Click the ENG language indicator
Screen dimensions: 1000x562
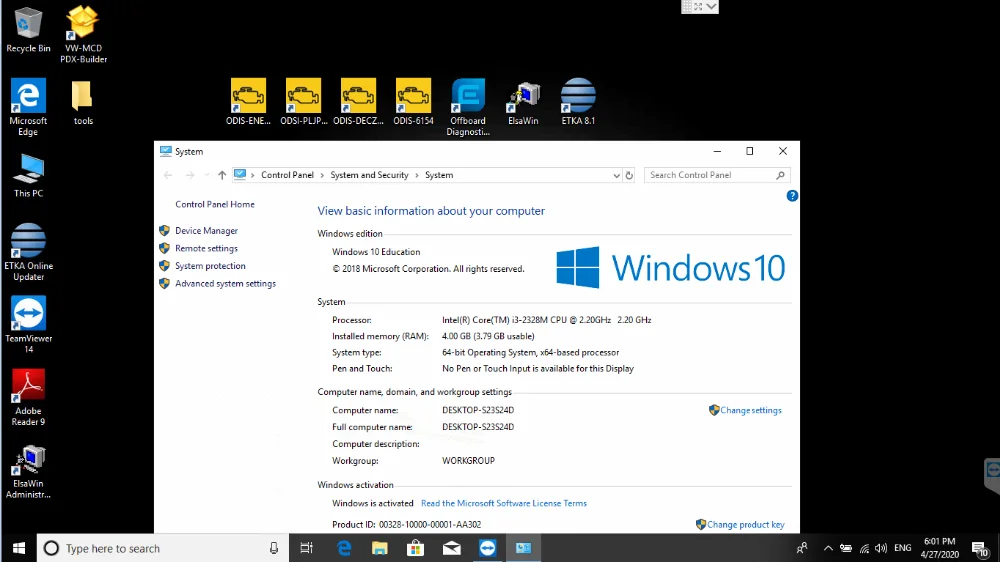pyautogui.click(x=902, y=548)
